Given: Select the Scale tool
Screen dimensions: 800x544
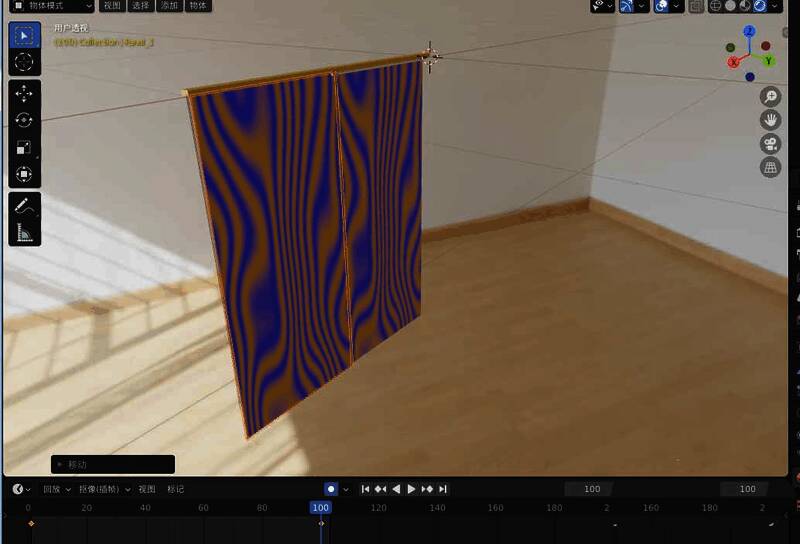Looking at the screenshot, I should click(x=24, y=148).
